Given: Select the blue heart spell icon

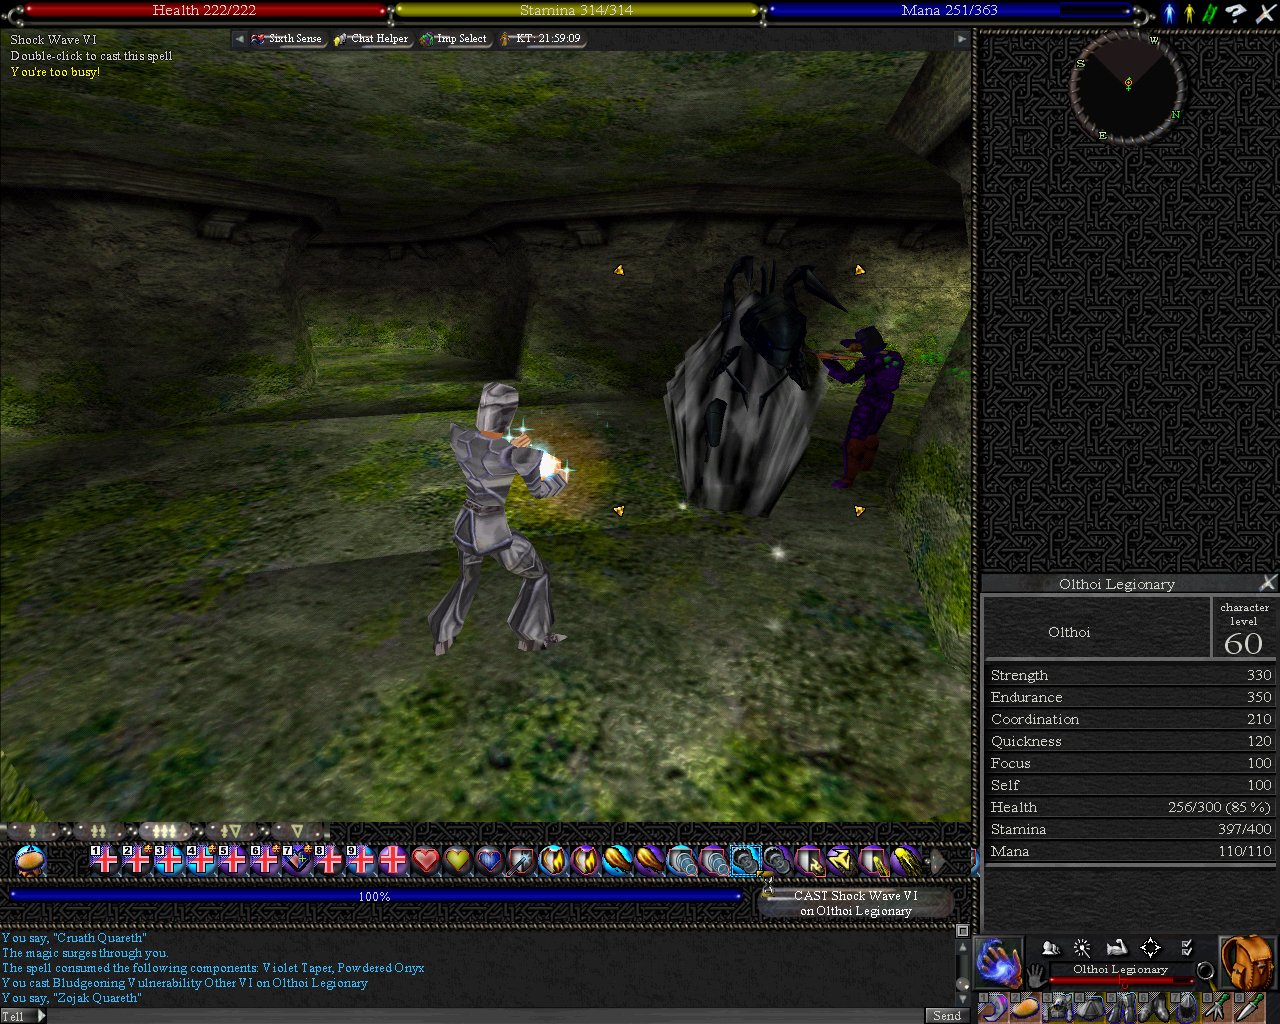Looking at the screenshot, I should [489, 859].
